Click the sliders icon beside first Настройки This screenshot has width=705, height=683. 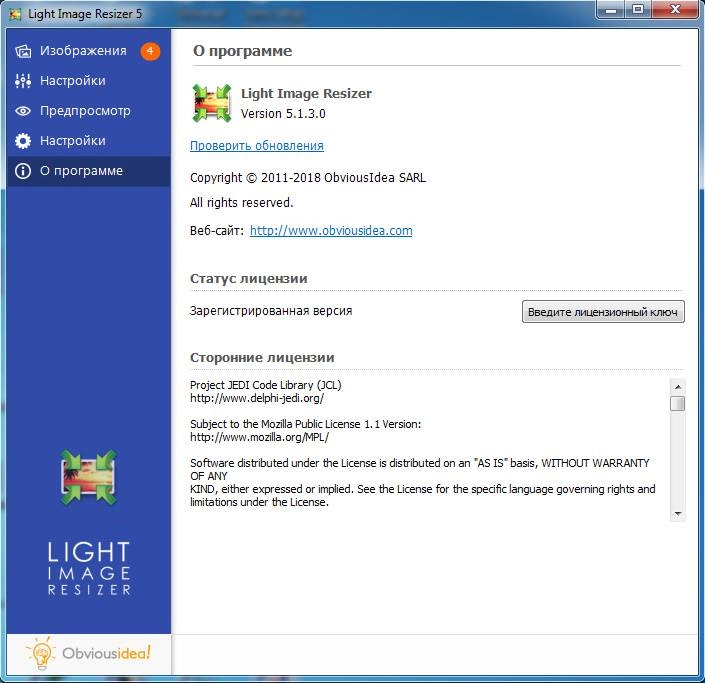click(x=23, y=81)
